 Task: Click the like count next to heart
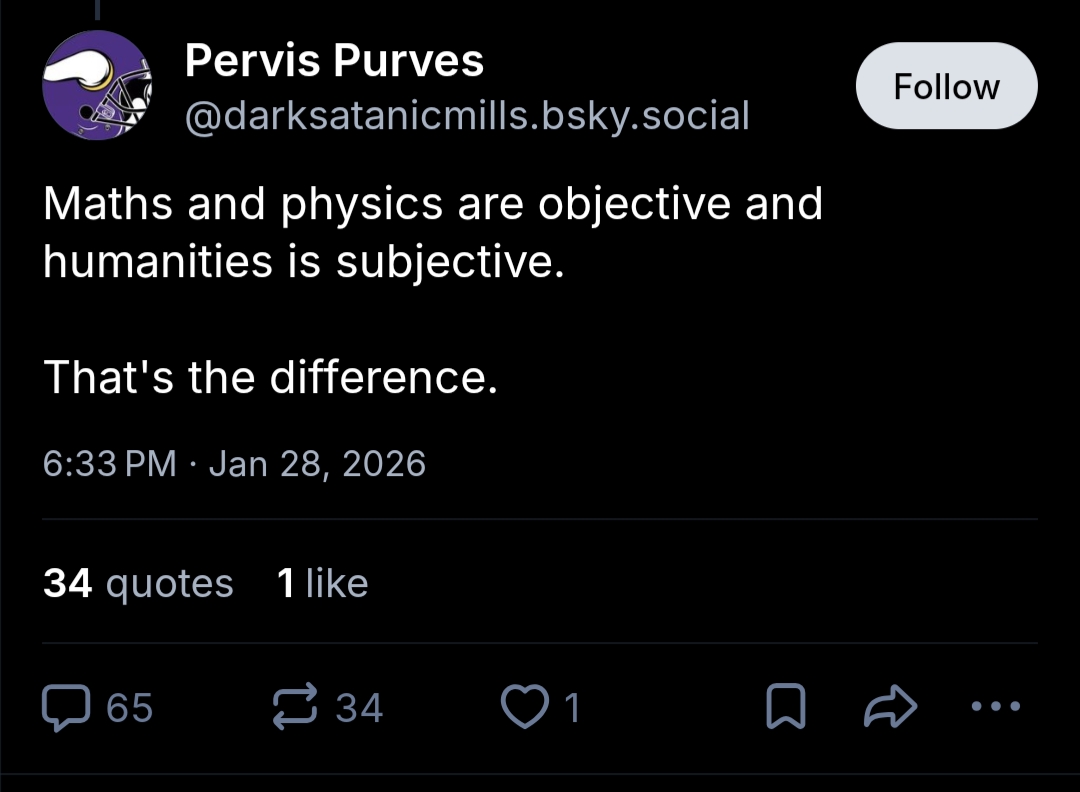pos(572,708)
